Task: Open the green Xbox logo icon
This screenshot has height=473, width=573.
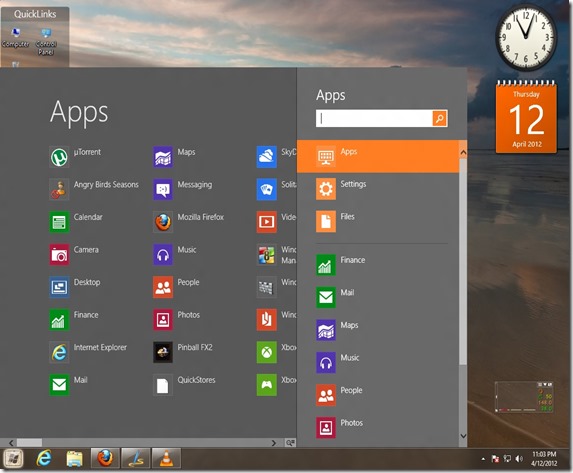Action: point(267,352)
